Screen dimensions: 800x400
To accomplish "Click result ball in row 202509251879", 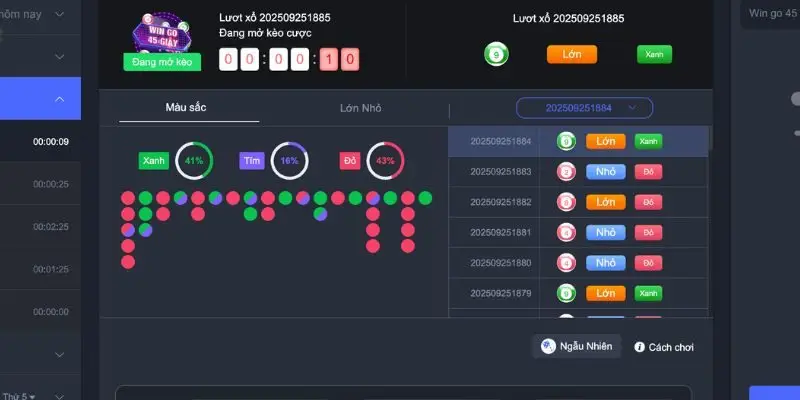I will click(565, 293).
